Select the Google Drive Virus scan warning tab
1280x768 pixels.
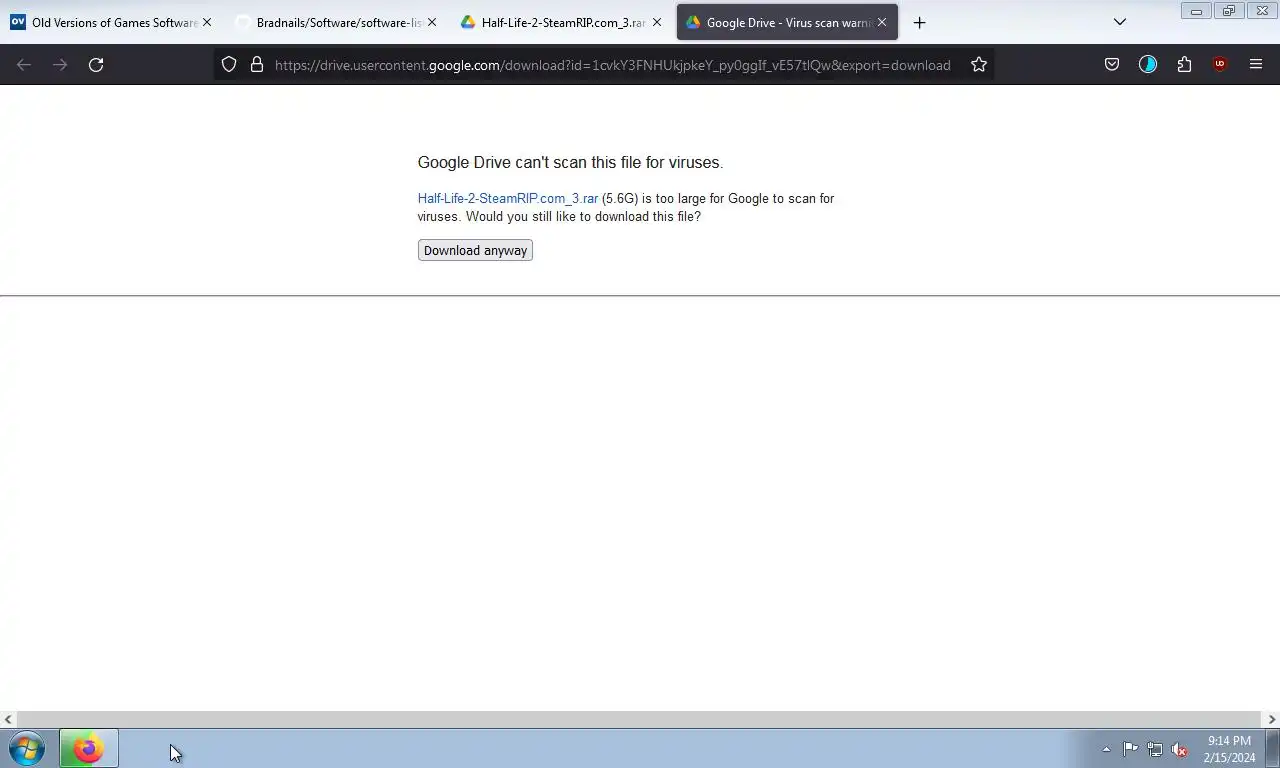pyautogui.click(x=787, y=22)
